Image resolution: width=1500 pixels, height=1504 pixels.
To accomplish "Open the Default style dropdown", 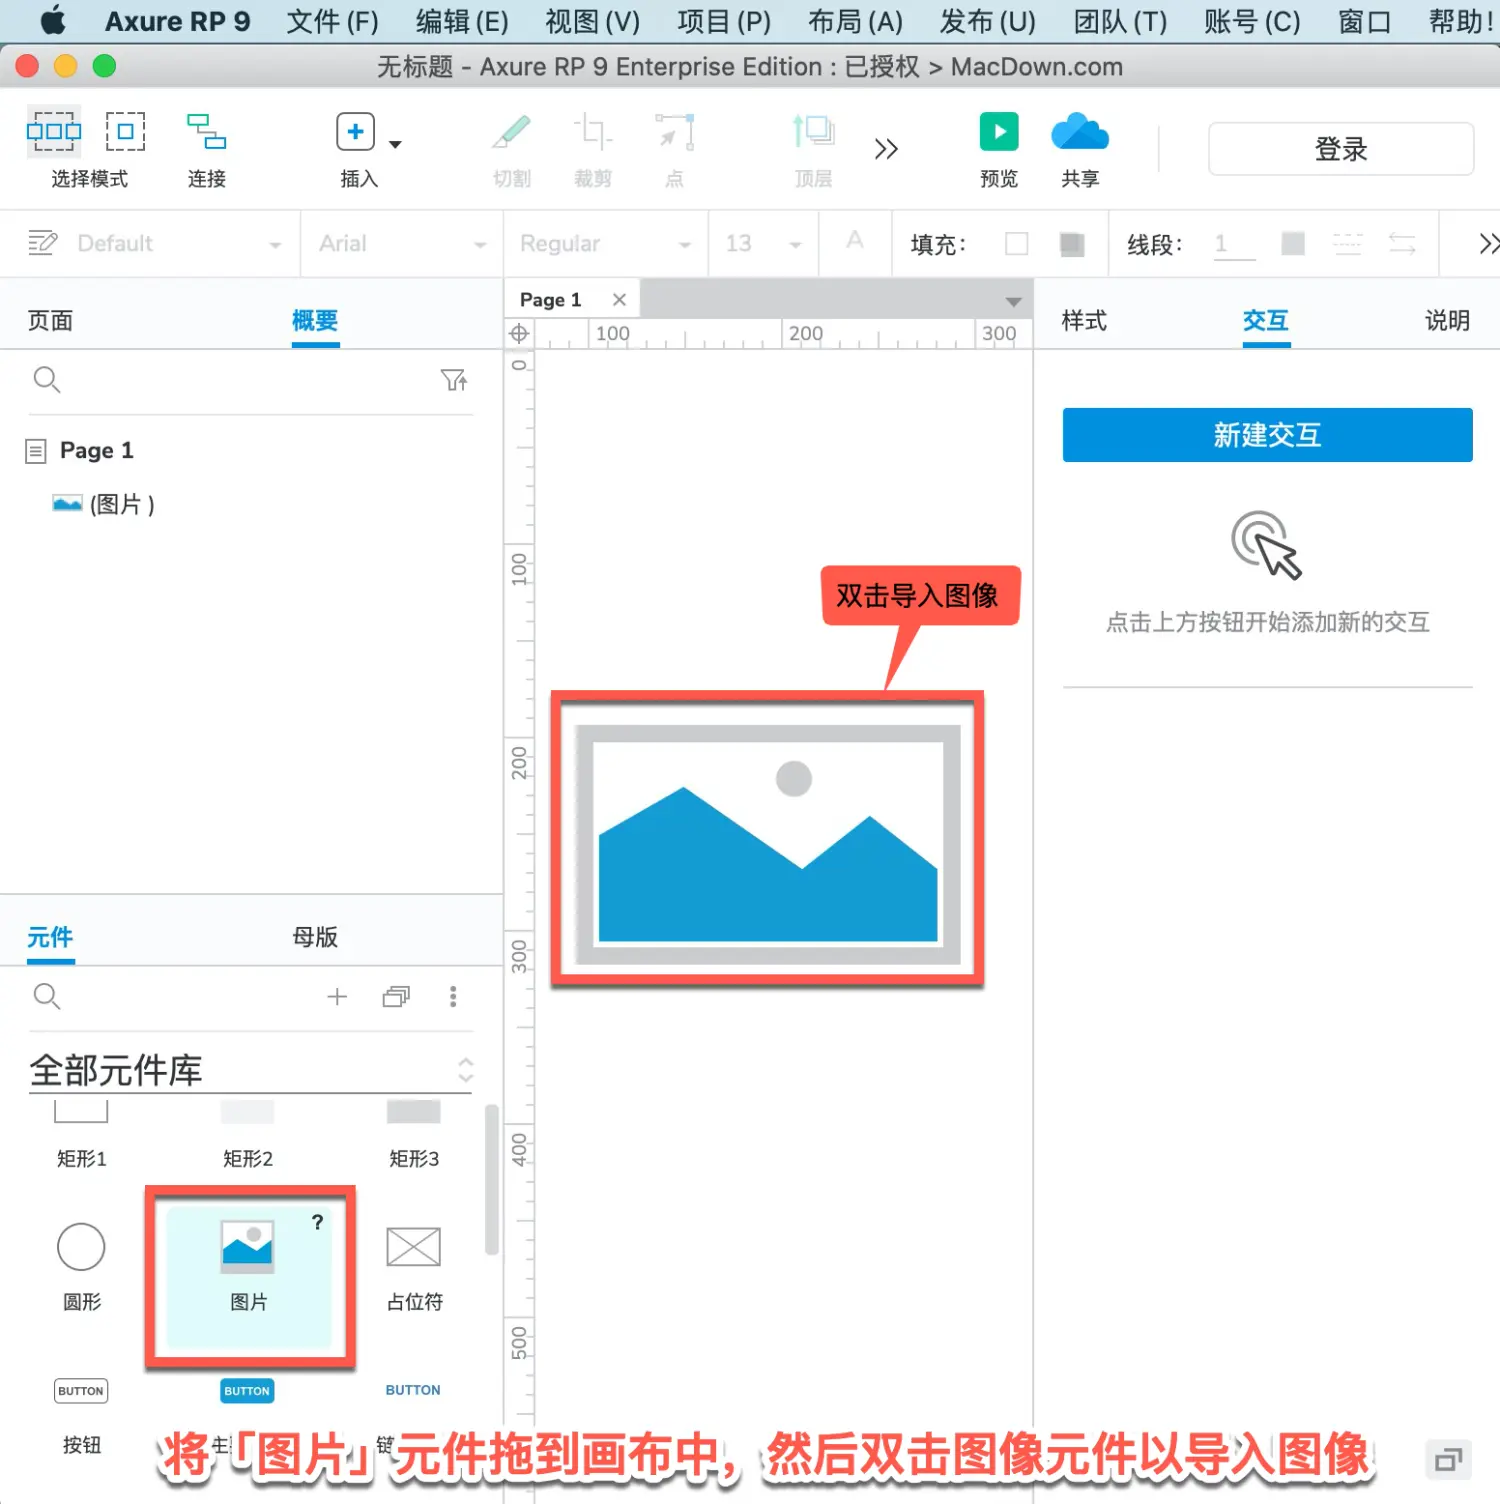I will pos(178,244).
